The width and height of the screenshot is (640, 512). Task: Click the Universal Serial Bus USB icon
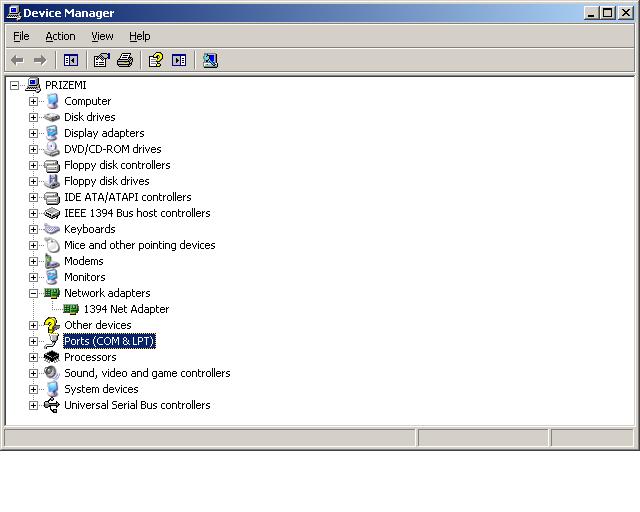tap(52, 405)
